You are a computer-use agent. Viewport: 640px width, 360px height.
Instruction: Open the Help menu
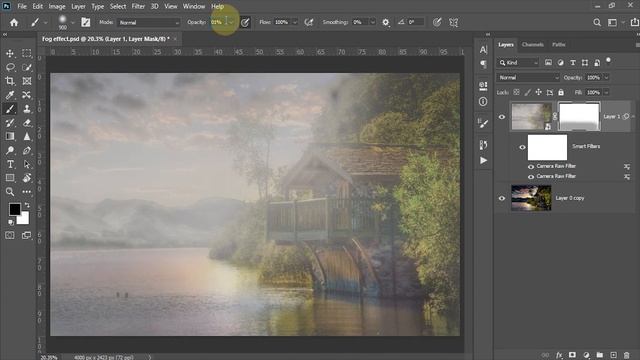(x=218, y=7)
